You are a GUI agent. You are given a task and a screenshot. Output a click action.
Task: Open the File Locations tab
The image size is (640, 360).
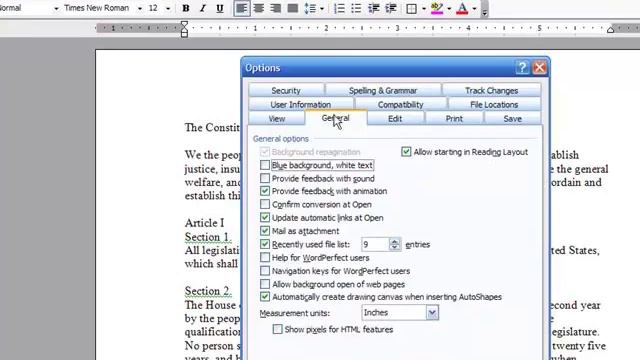pyautogui.click(x=494, y=104)
